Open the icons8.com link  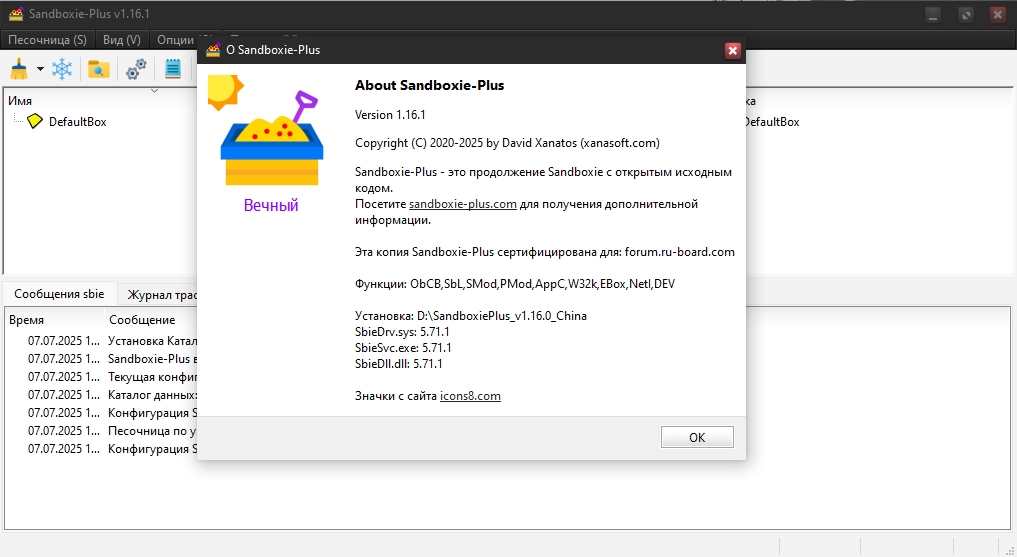tap(470, 396)
